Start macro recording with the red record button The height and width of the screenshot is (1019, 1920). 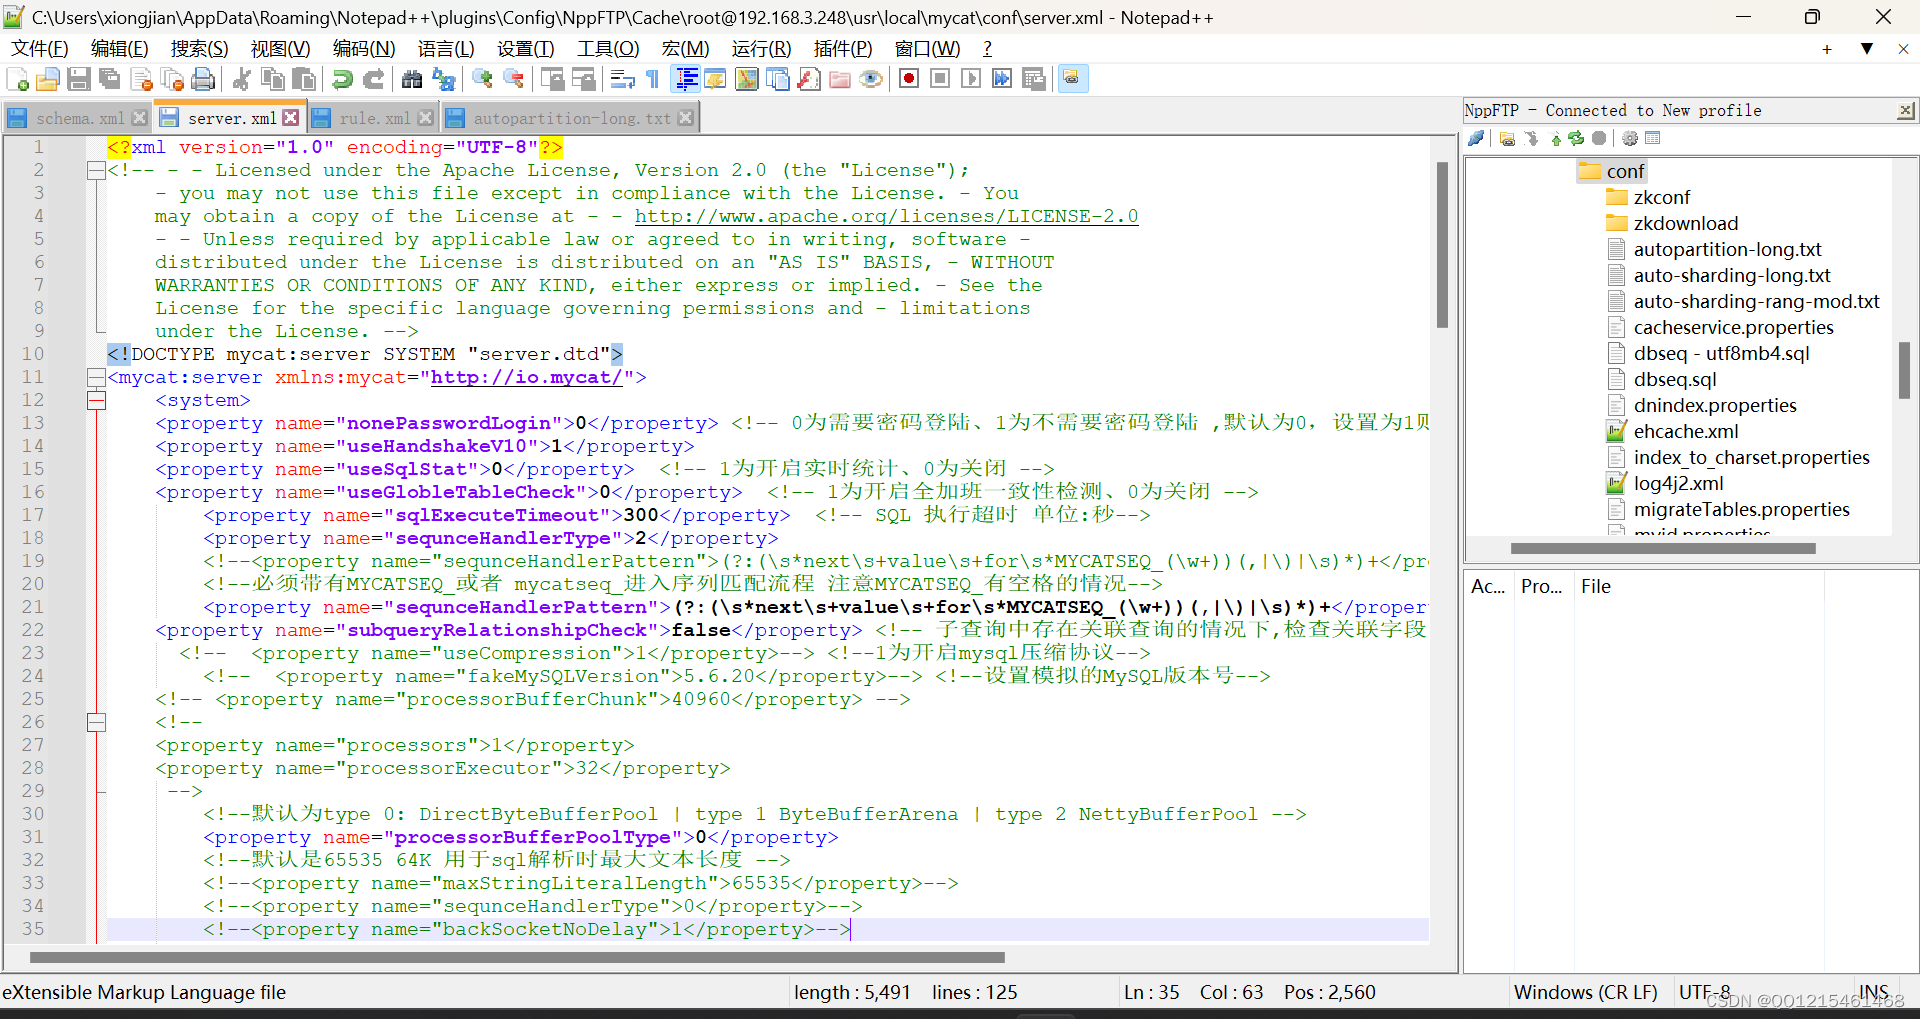click(x=909, y=79)
